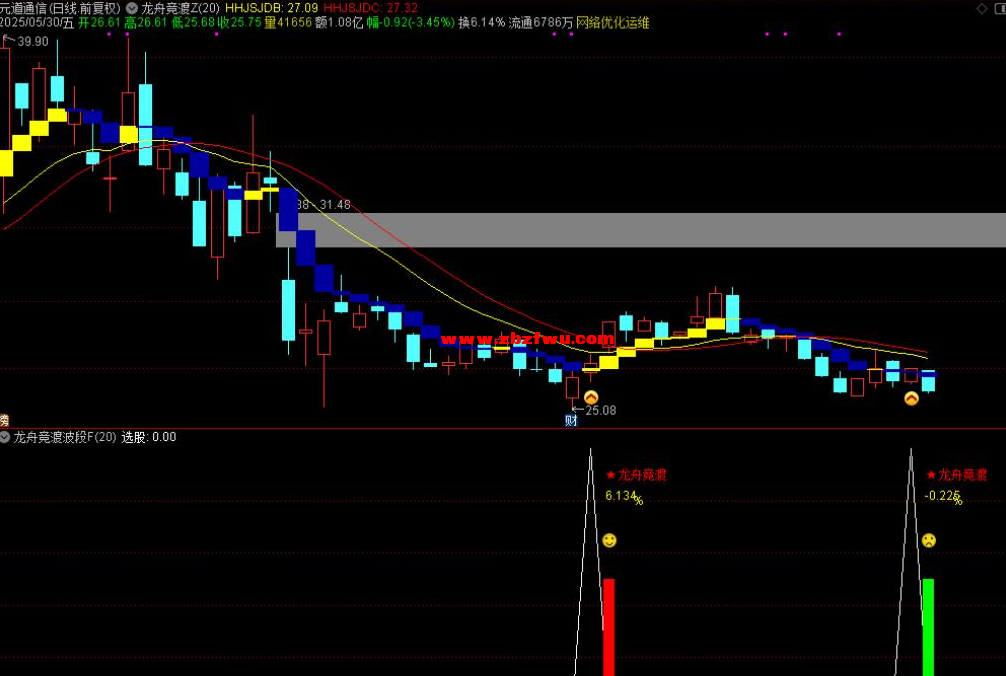Click the turnover amount 额1.08亿

point(339,23)
